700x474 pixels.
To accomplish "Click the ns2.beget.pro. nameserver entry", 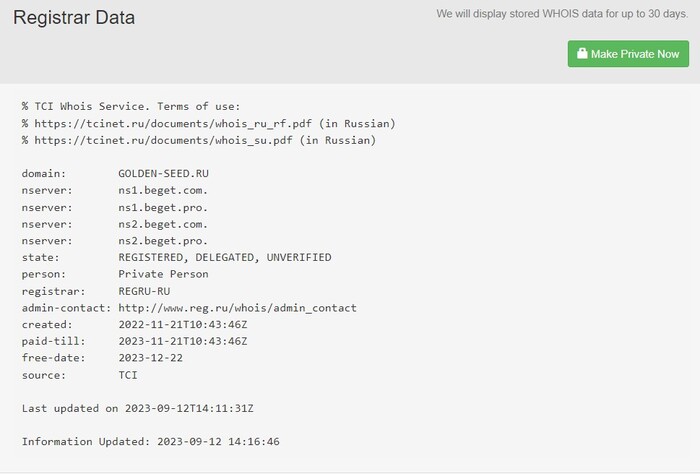I will tap(163, 241).
